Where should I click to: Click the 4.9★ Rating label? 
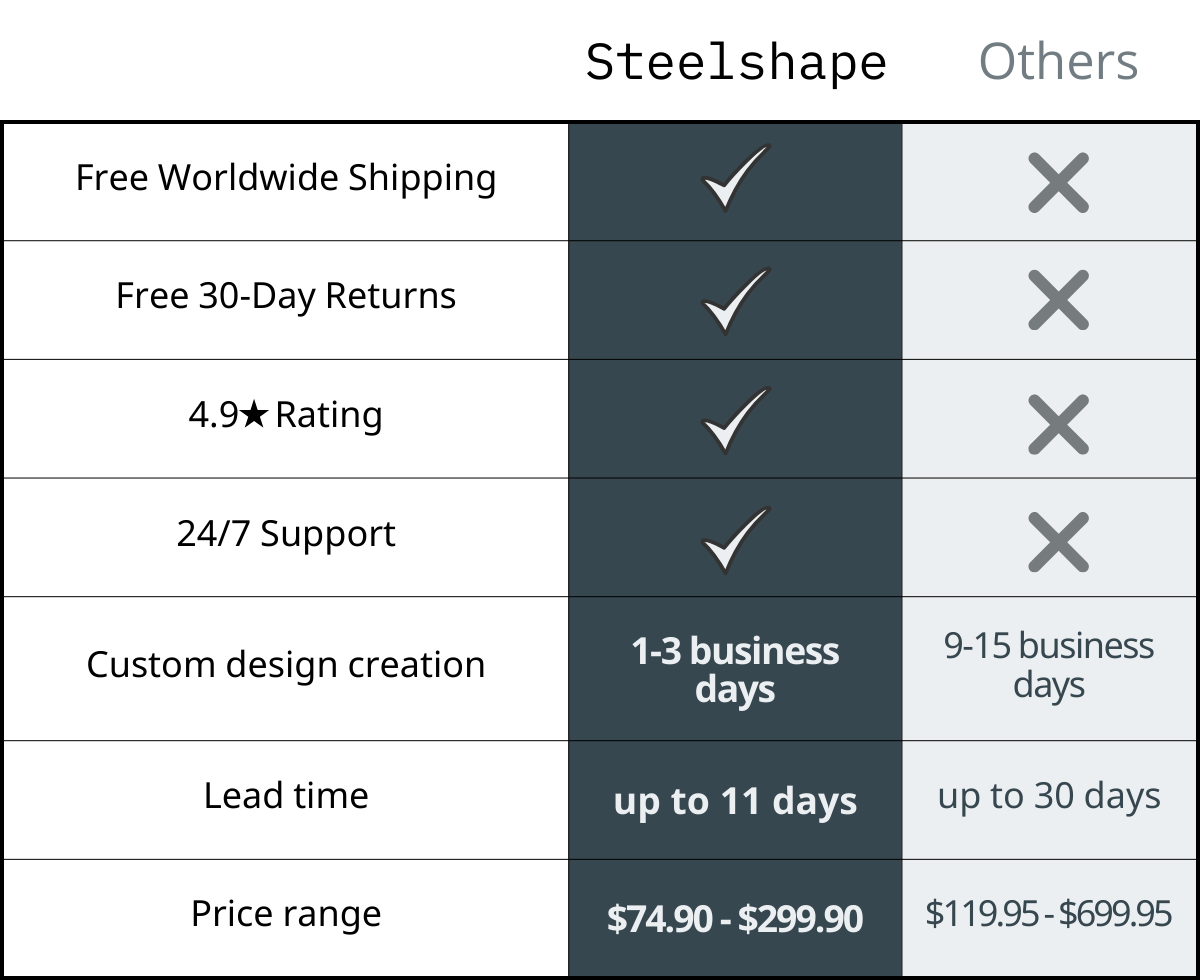pyautogui.click(x=286, y=414)
